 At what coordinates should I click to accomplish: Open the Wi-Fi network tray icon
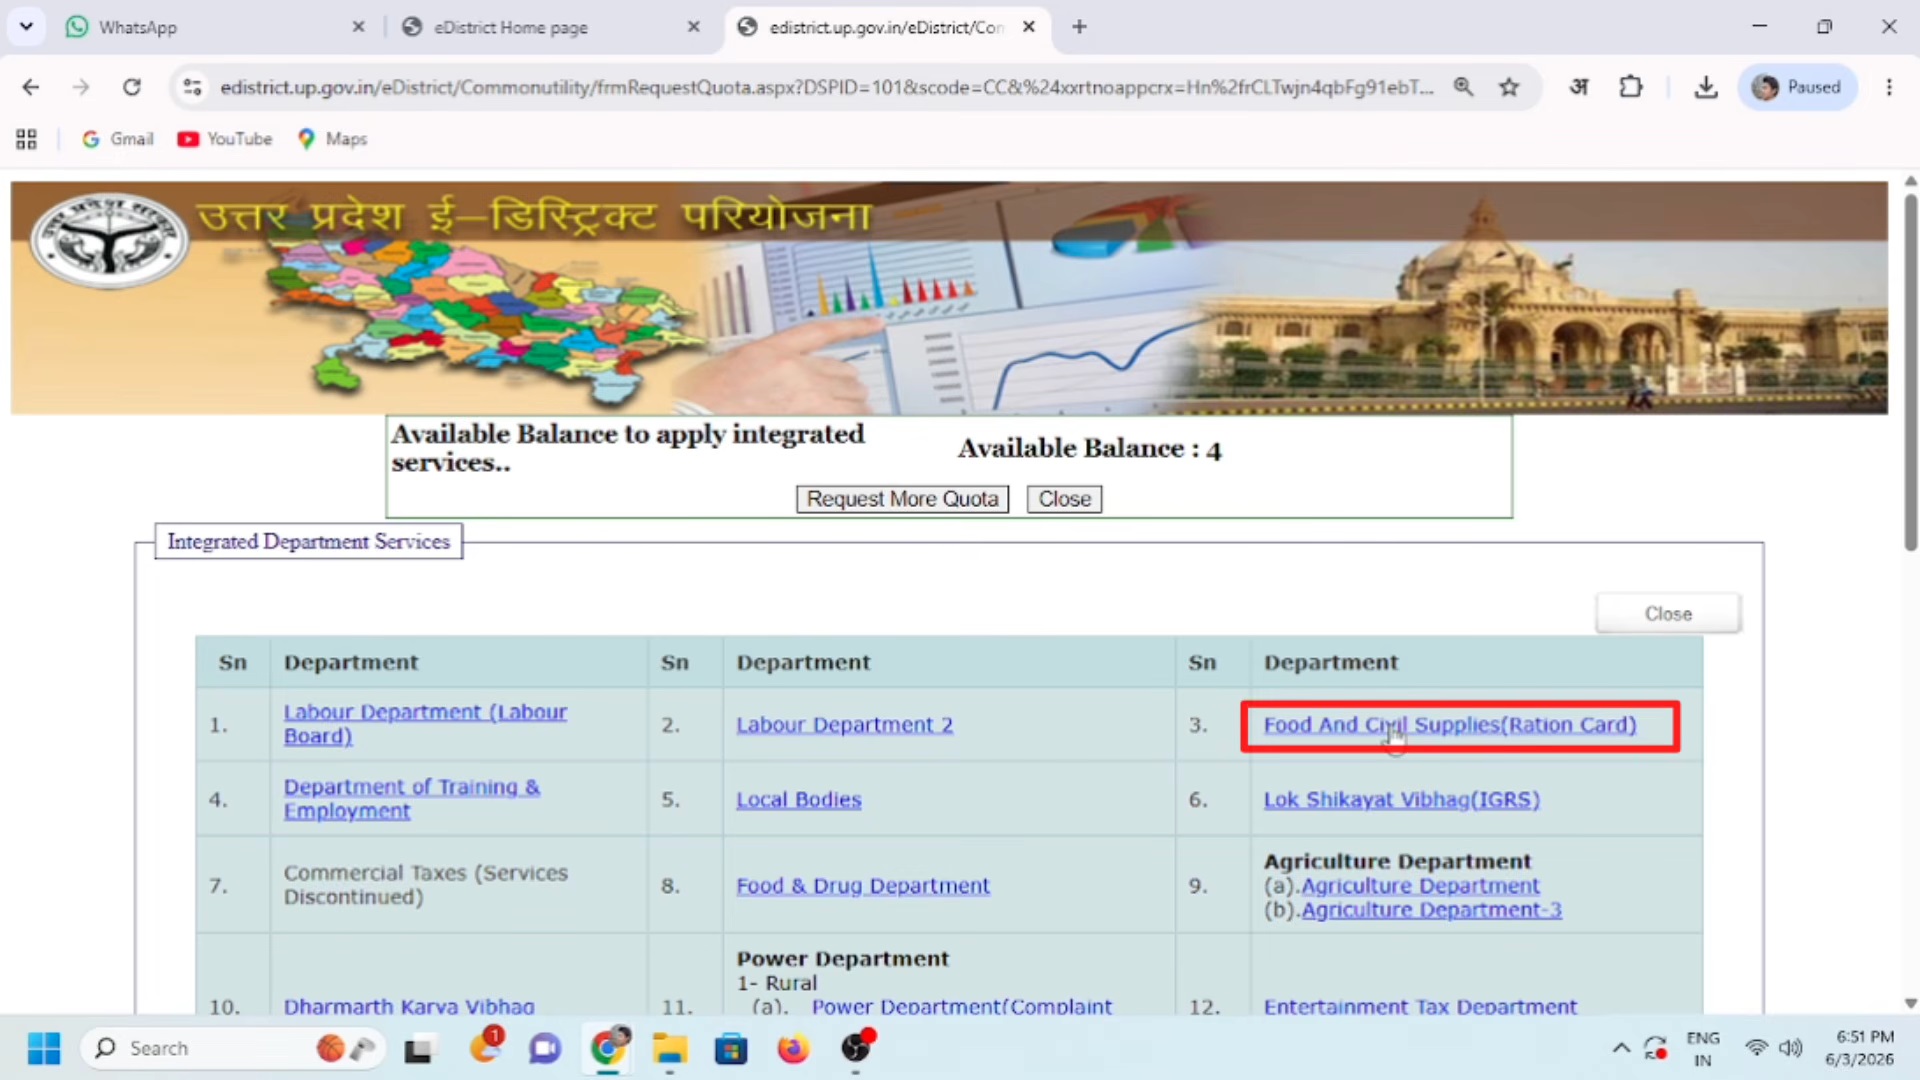[1756, 1048]
